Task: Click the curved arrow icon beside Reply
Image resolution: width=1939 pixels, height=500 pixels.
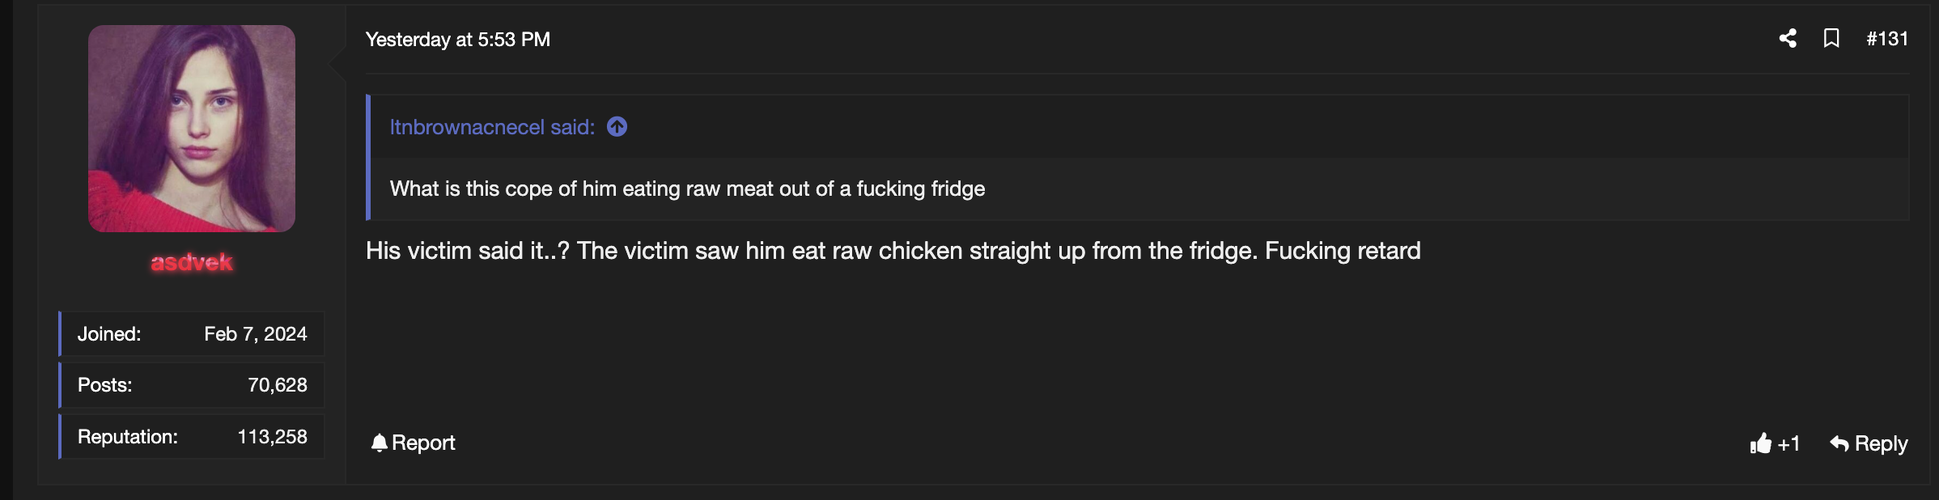Action: 1839,444
